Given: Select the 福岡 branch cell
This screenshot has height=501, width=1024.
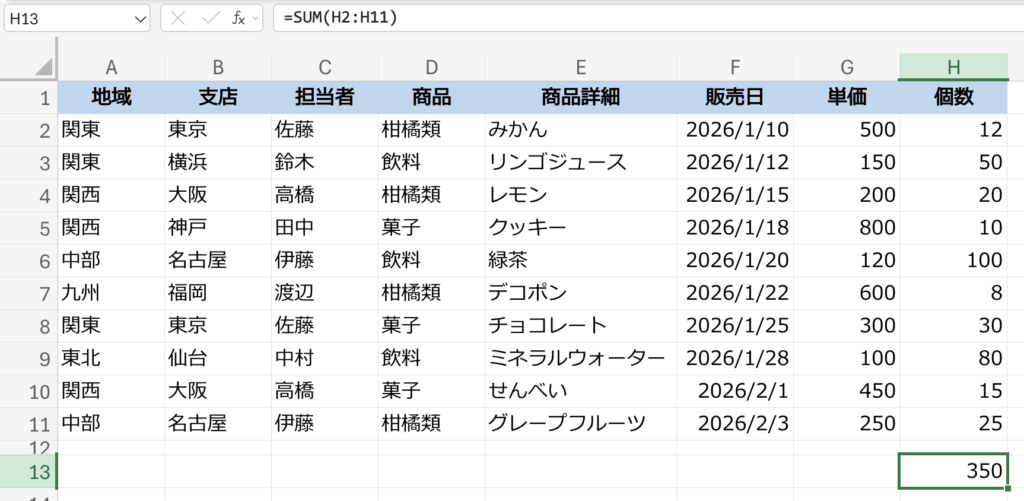Looking at the screenshot, I should pos(217,293).
